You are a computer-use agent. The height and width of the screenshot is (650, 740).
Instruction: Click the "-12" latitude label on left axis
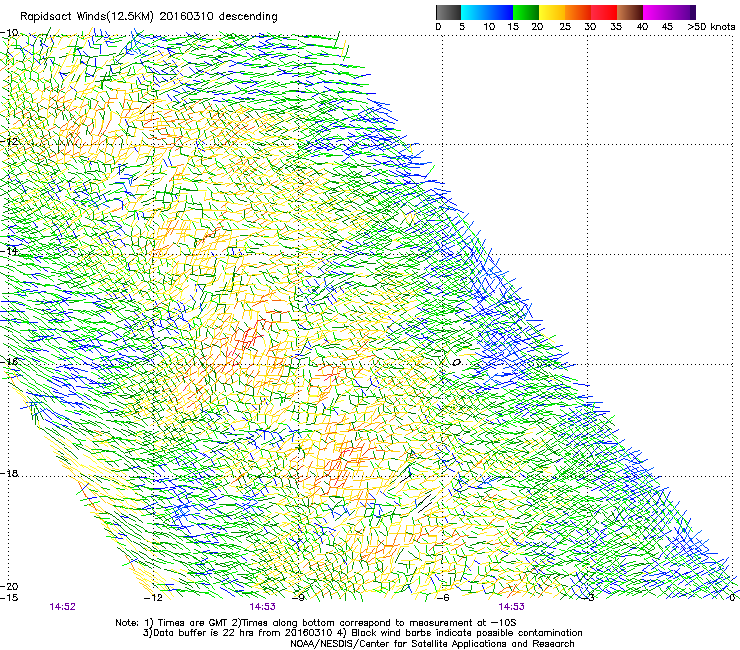[x=9, y=142]
